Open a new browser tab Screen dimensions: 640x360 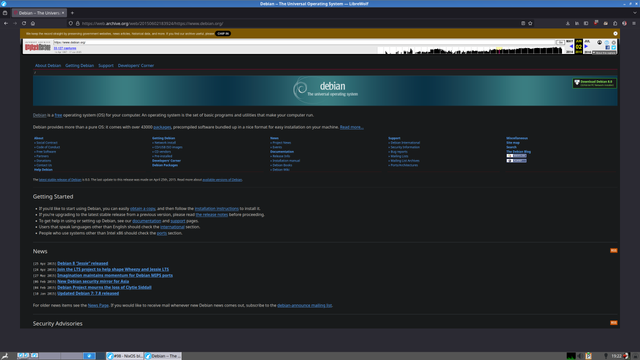tap(72, 13)
